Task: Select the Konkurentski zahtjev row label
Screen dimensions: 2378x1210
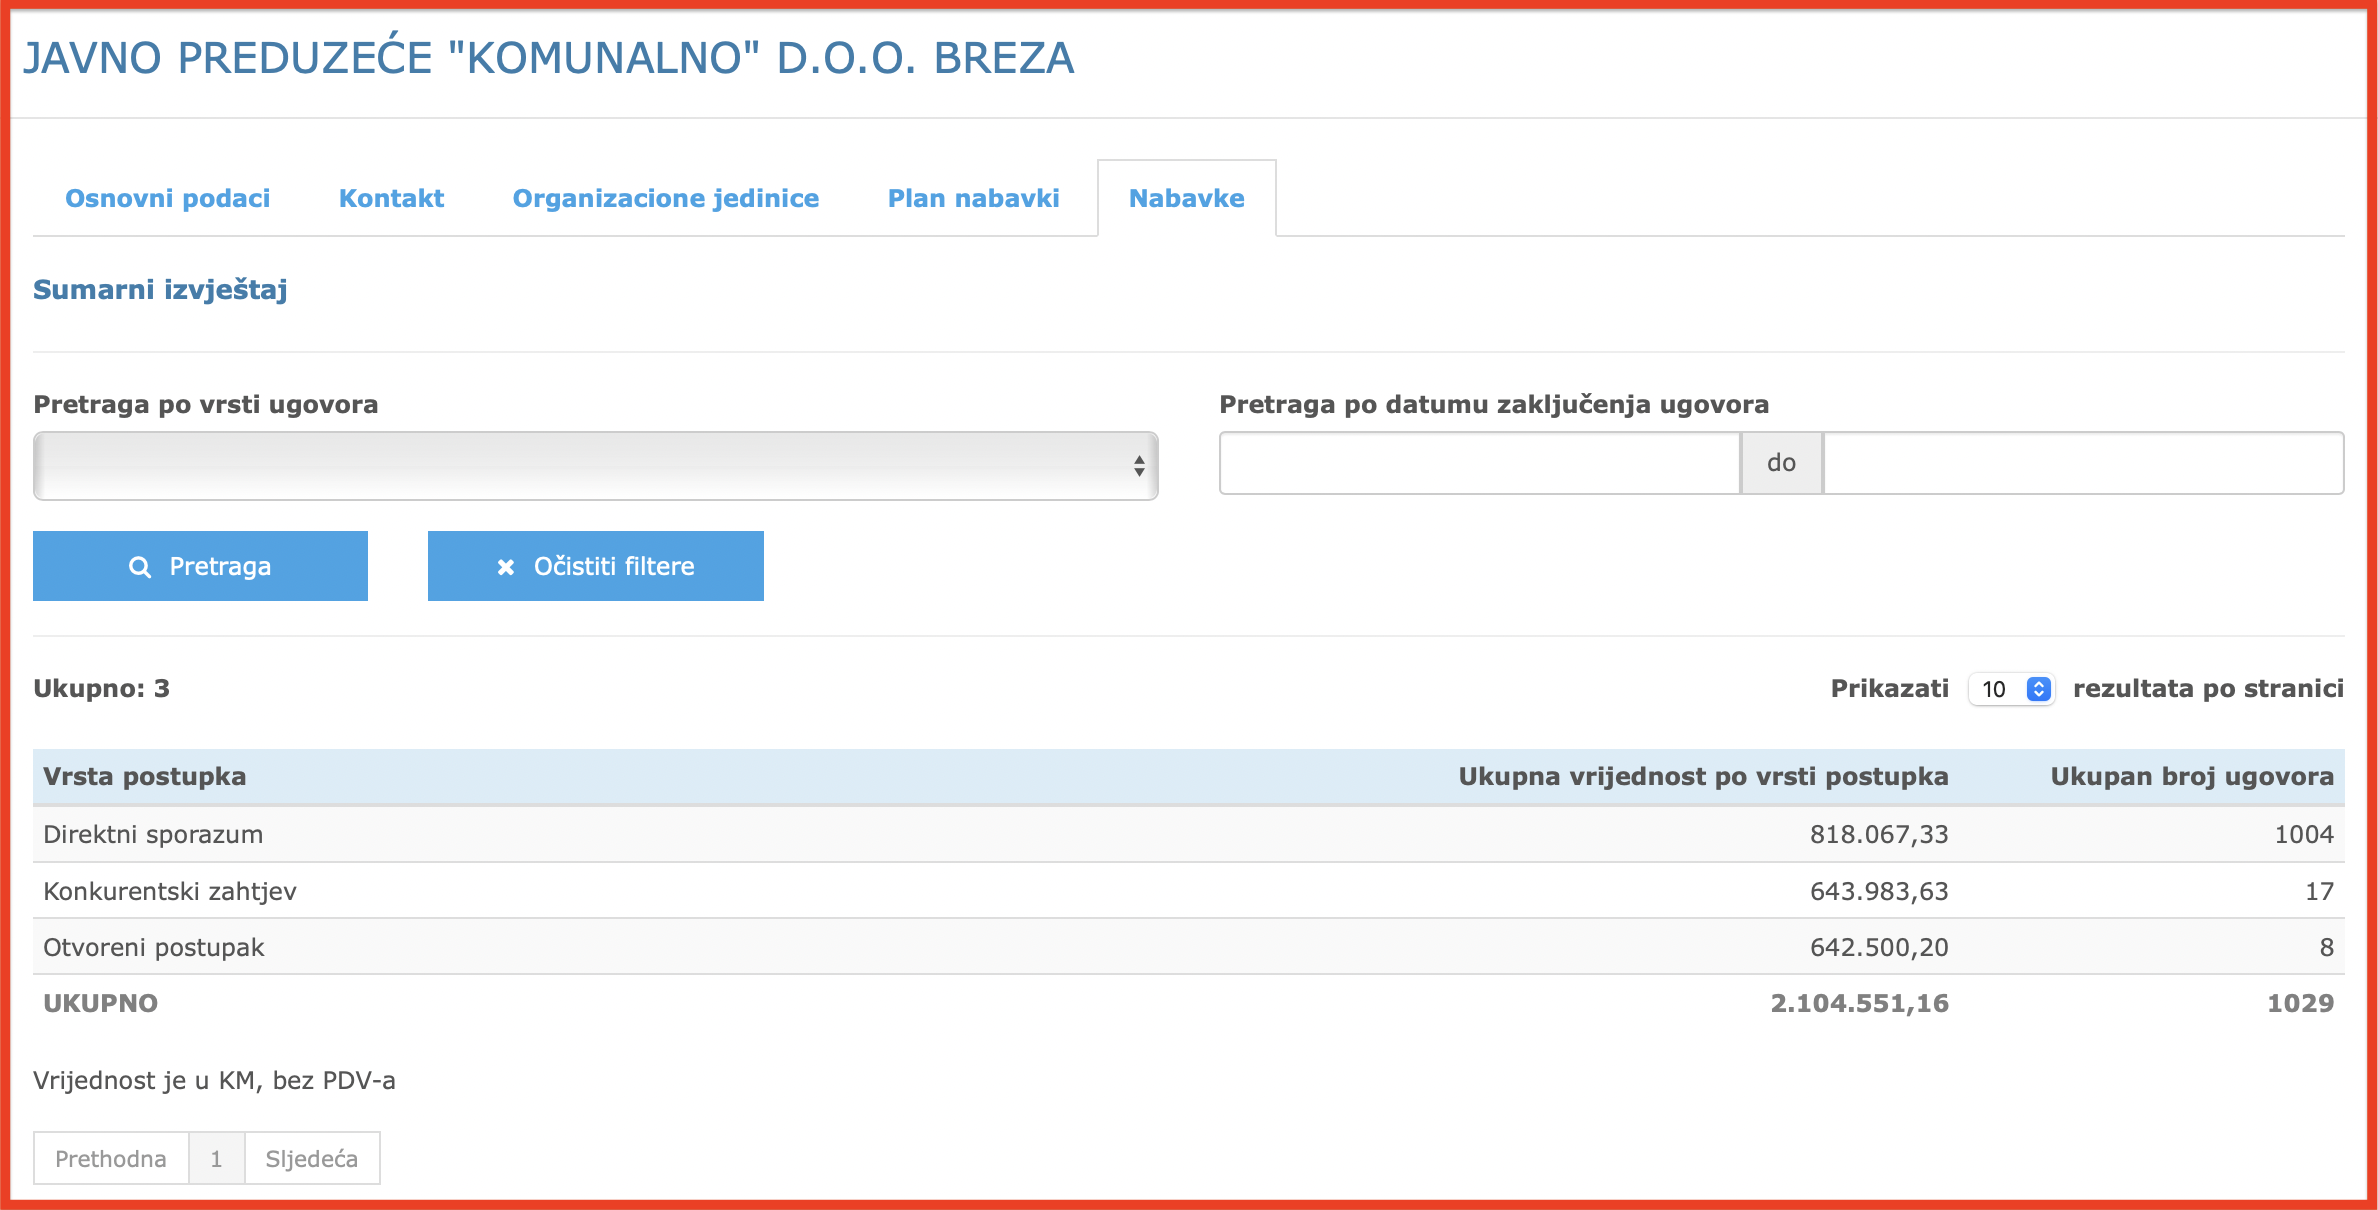Action: click(x=170, y=891)
